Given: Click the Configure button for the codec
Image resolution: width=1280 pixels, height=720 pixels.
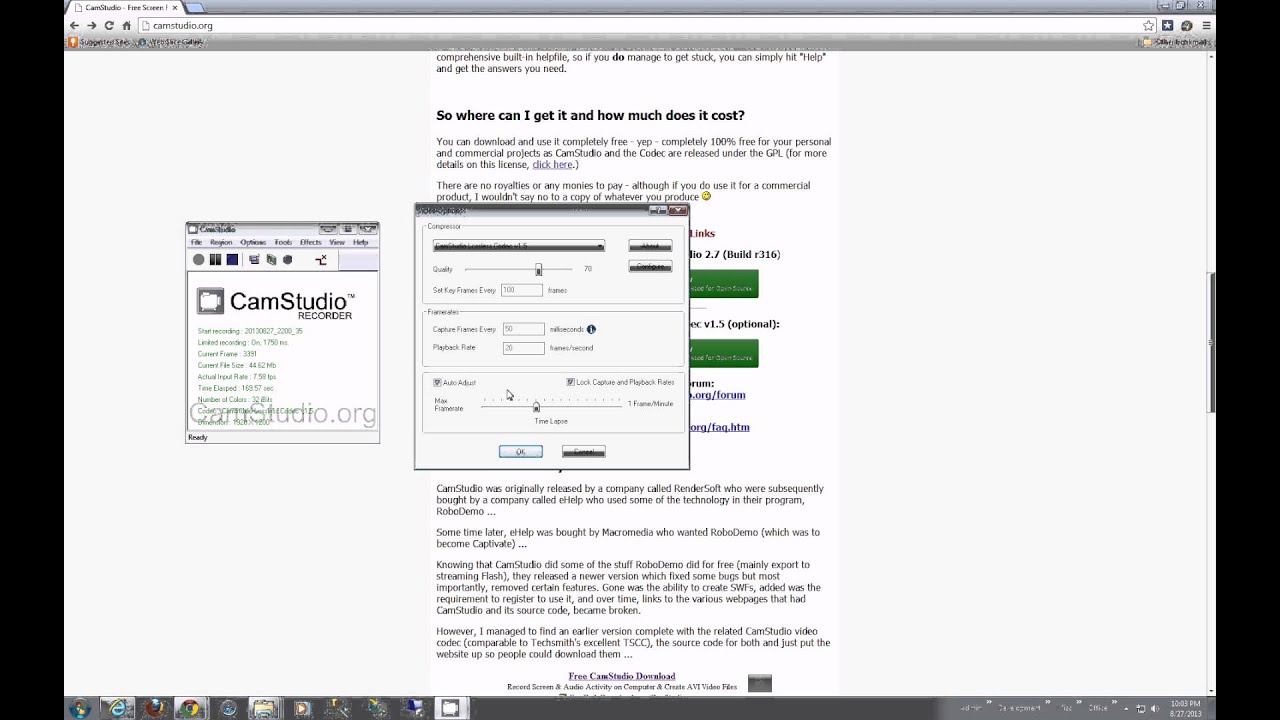Looking at the screenshot, I should pyautogui.click(x=650, y=267).
